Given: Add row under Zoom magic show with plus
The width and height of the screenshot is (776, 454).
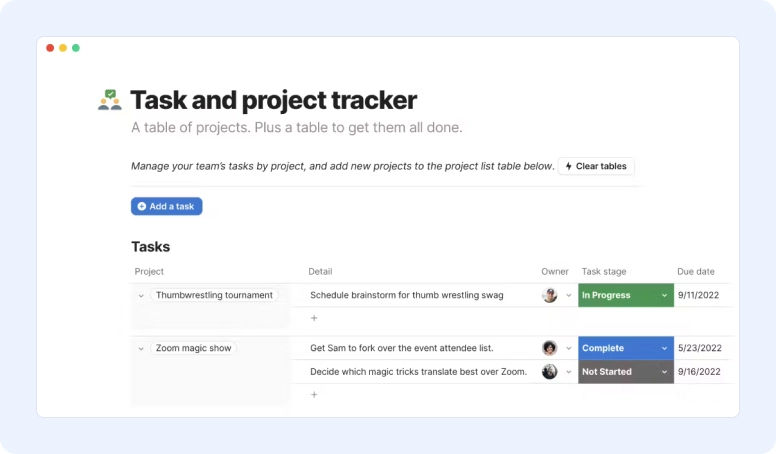Looking at the screenshot, I should (x=314, y=395).
